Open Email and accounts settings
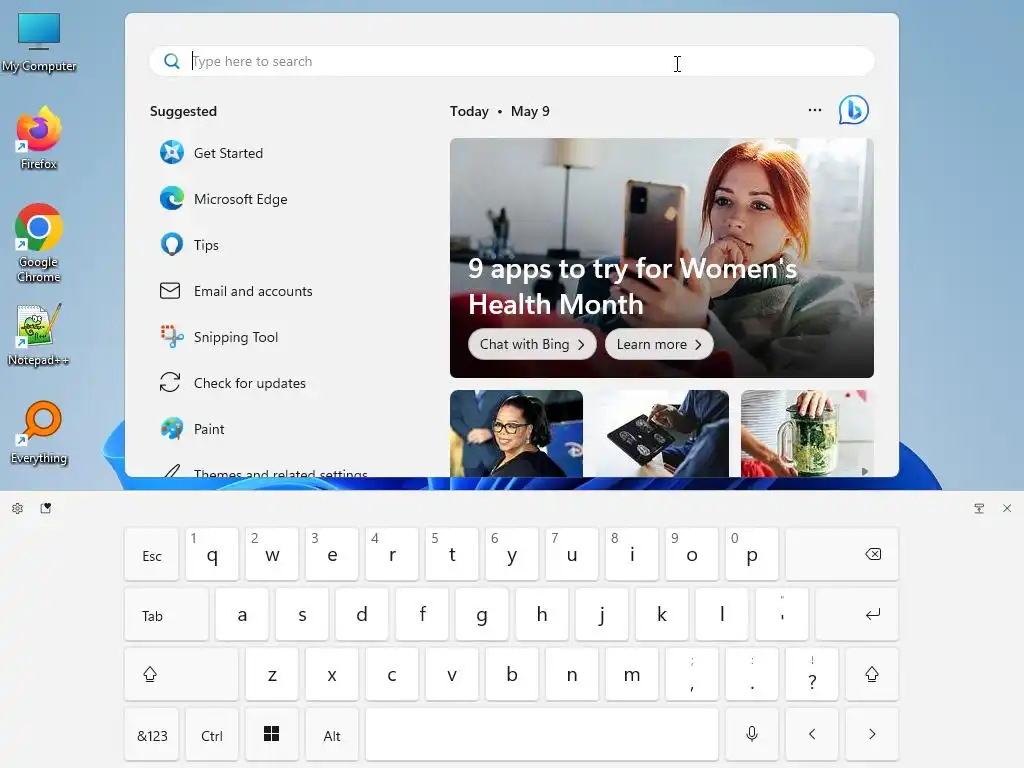 point(236,291)
